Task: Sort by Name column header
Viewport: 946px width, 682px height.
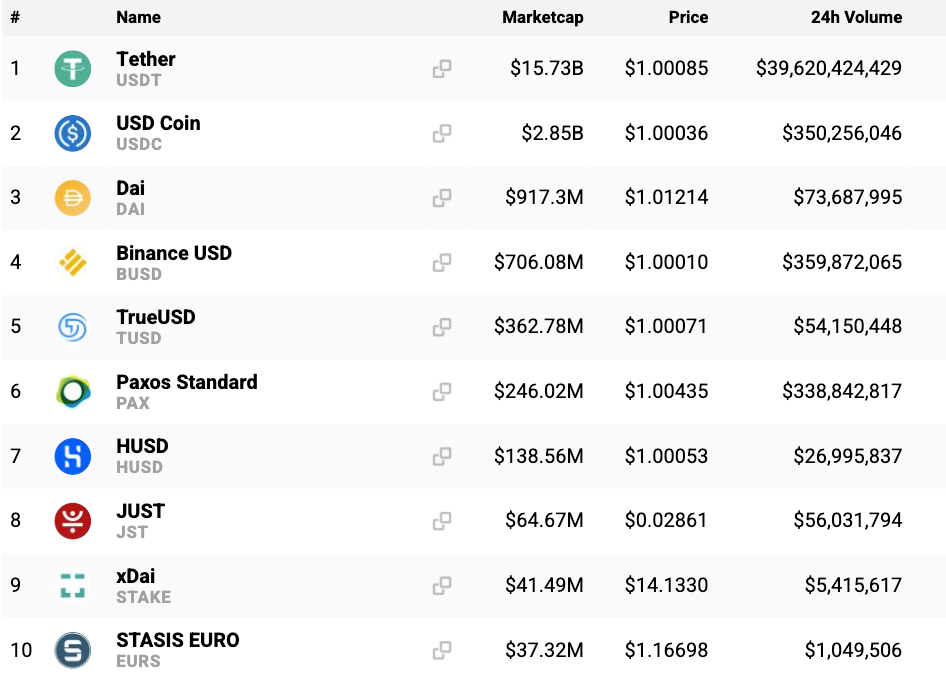Action: [x=138, y=17]
